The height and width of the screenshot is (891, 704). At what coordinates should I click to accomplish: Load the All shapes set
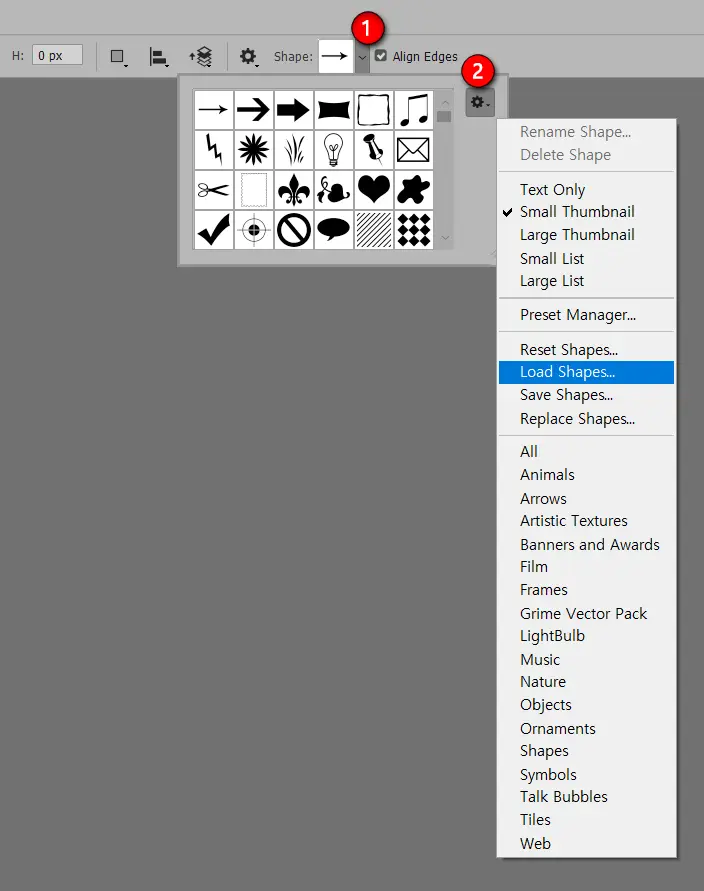[x=586, y=452]
